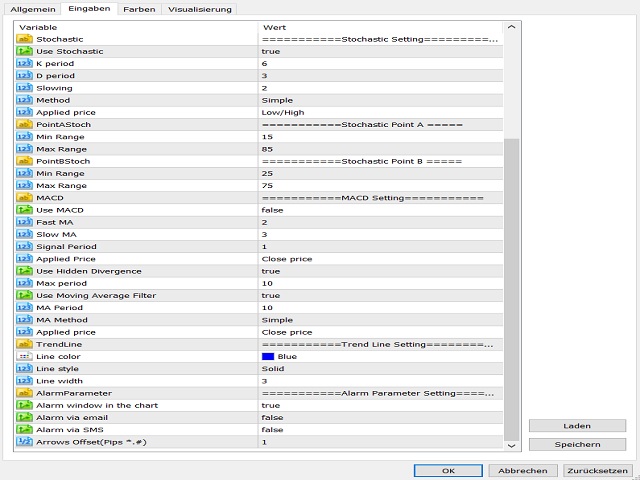This screenshot has height=480, width=640.
Task: Click the Blue line color swatch
Action: tap(268, 356)
